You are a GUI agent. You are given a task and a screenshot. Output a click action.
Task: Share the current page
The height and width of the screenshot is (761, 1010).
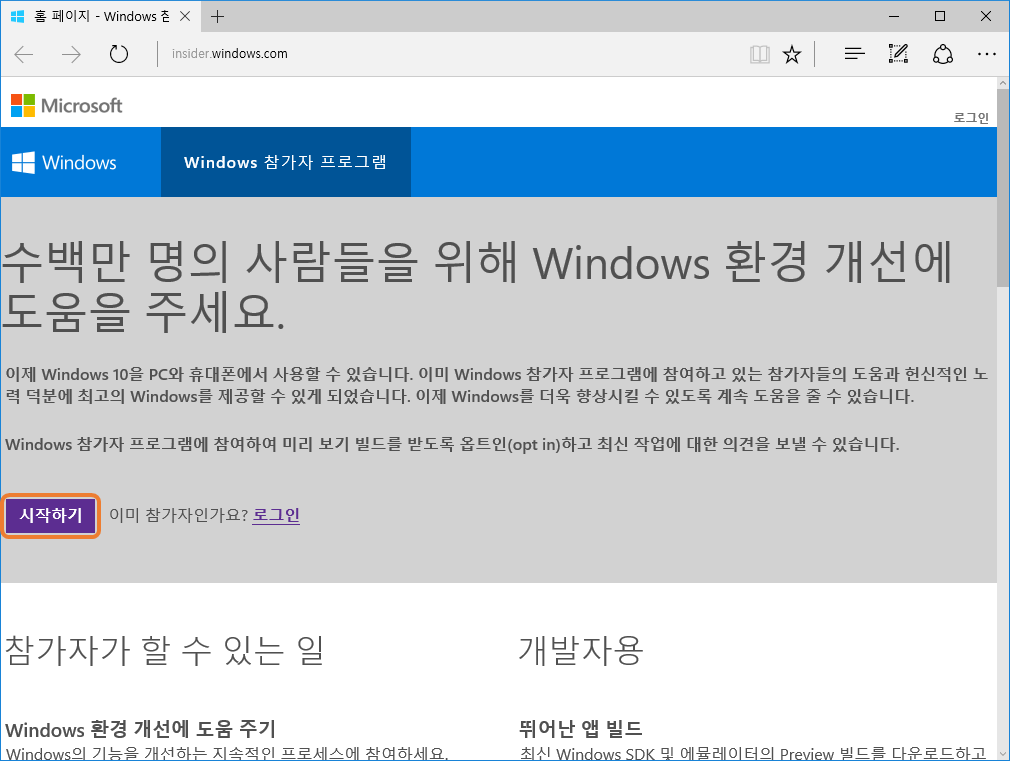(x=943, y=54)
